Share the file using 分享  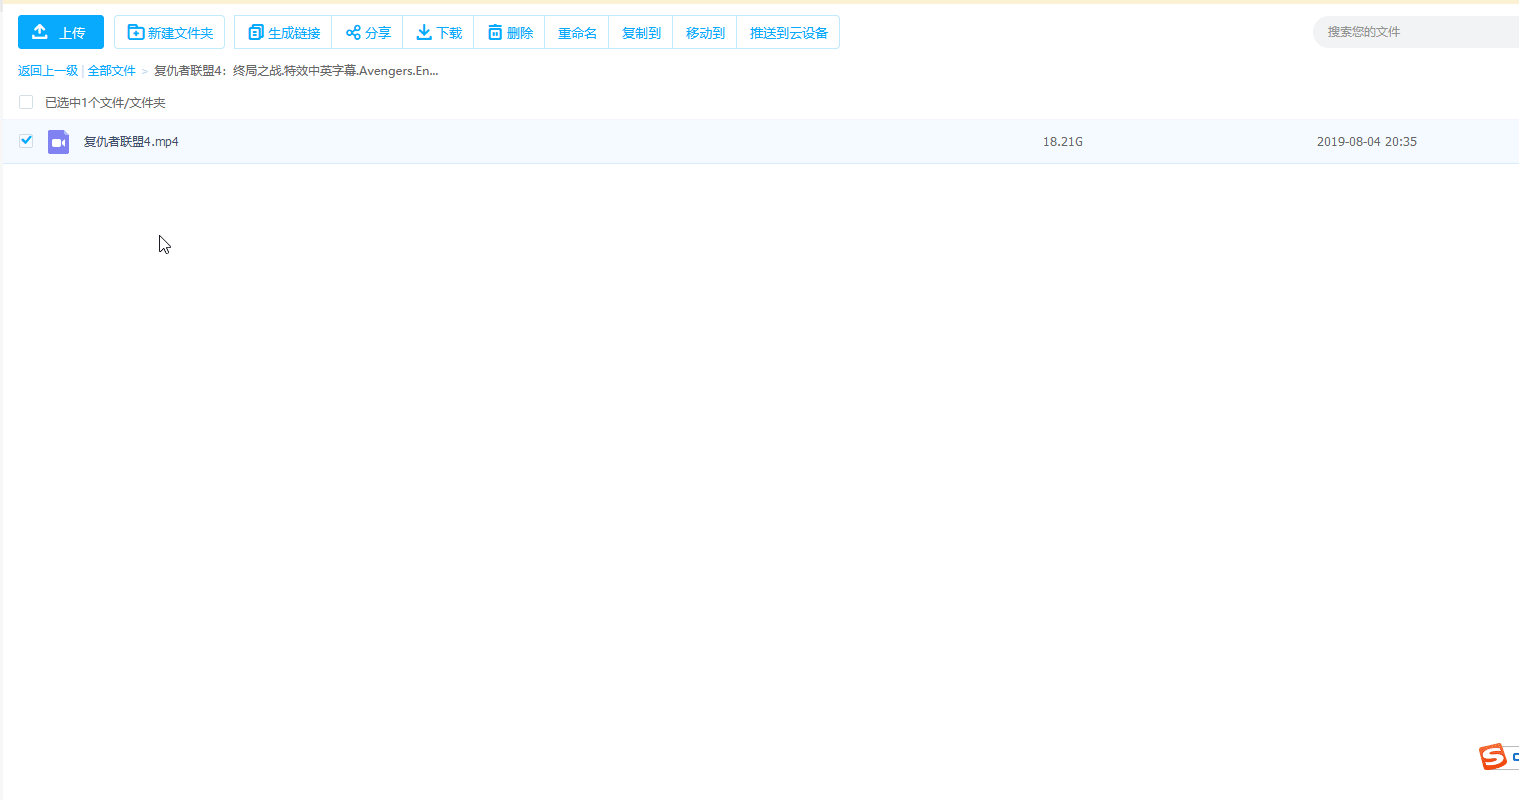[367, 32]
